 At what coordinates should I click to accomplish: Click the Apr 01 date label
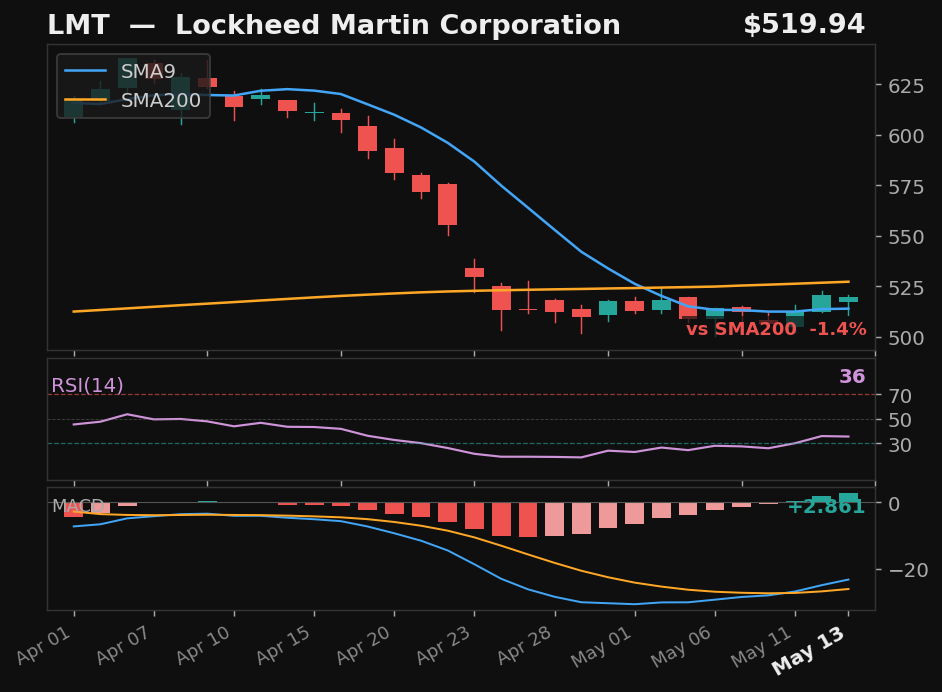pos(44,645)
